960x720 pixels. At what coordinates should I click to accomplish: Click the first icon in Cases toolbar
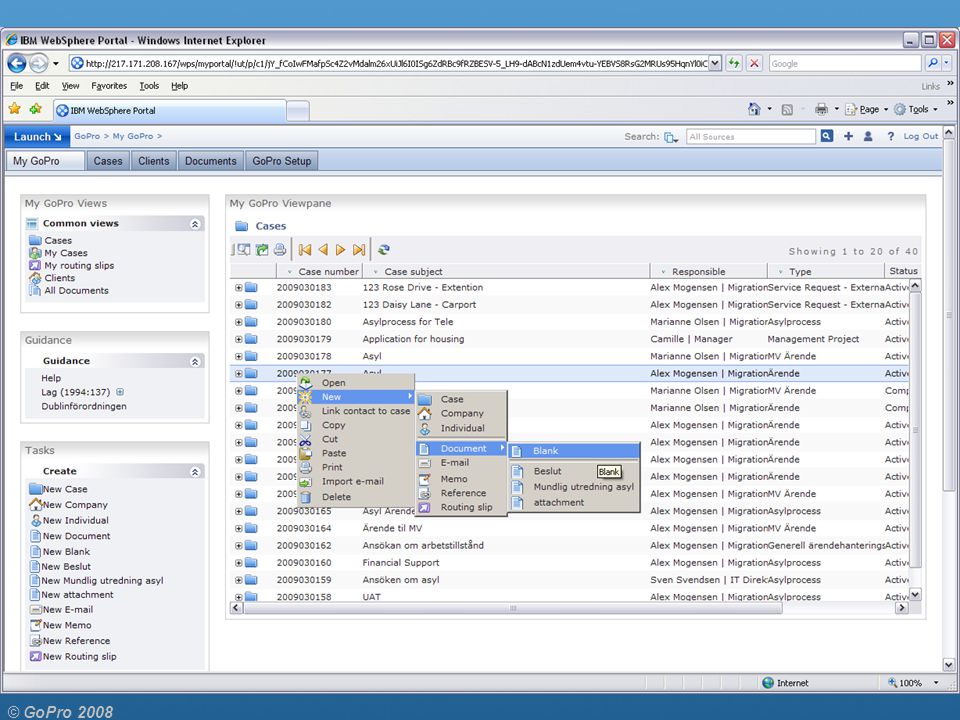click(x=243, y=249)
